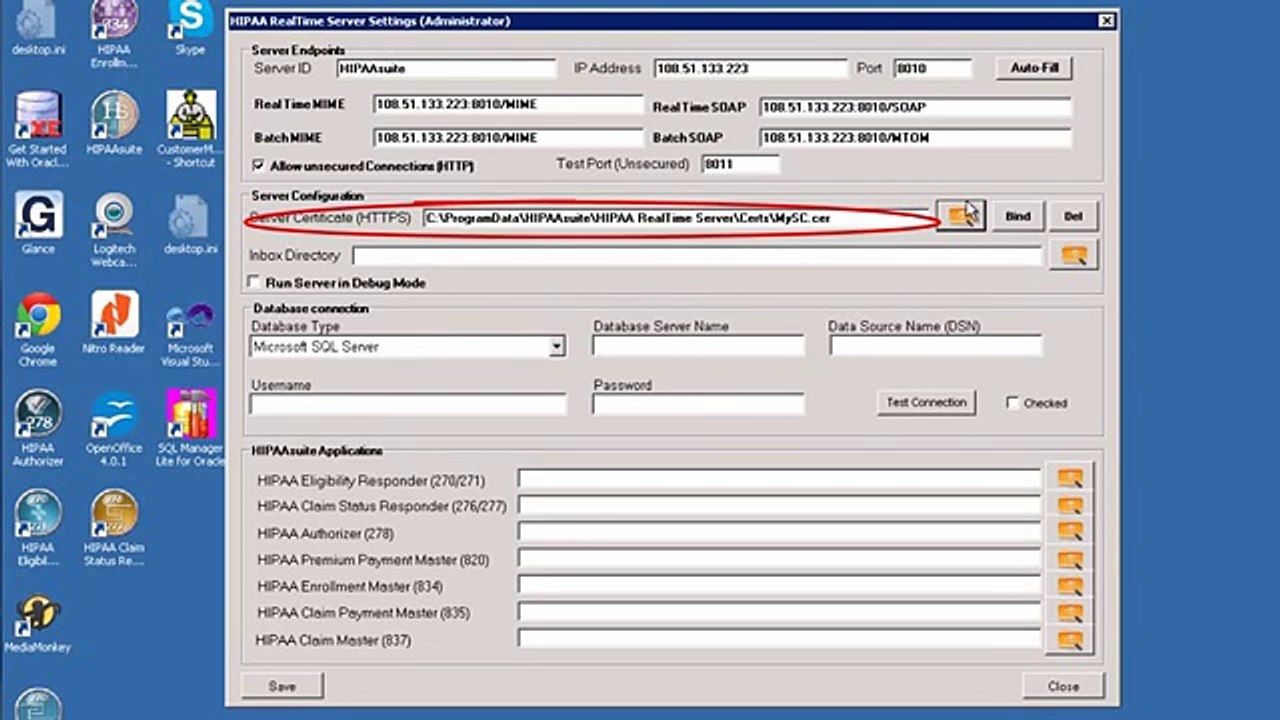This screenshot has width=1280, height=720.
Task: Tick the Checked checkbox
Action: (x=1013, y=403)
